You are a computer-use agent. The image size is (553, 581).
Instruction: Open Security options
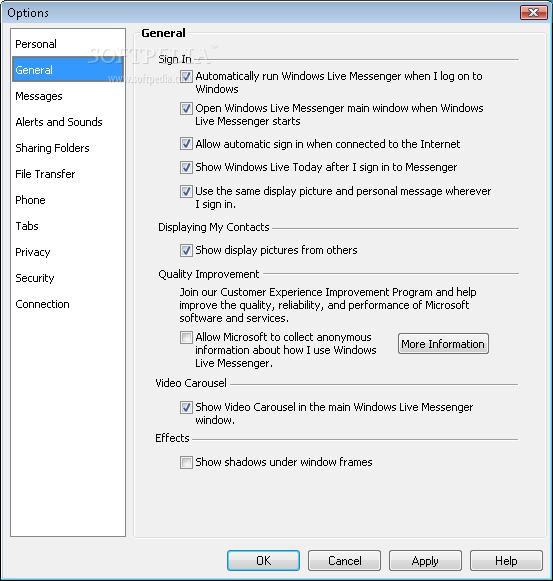click(67, 278)
